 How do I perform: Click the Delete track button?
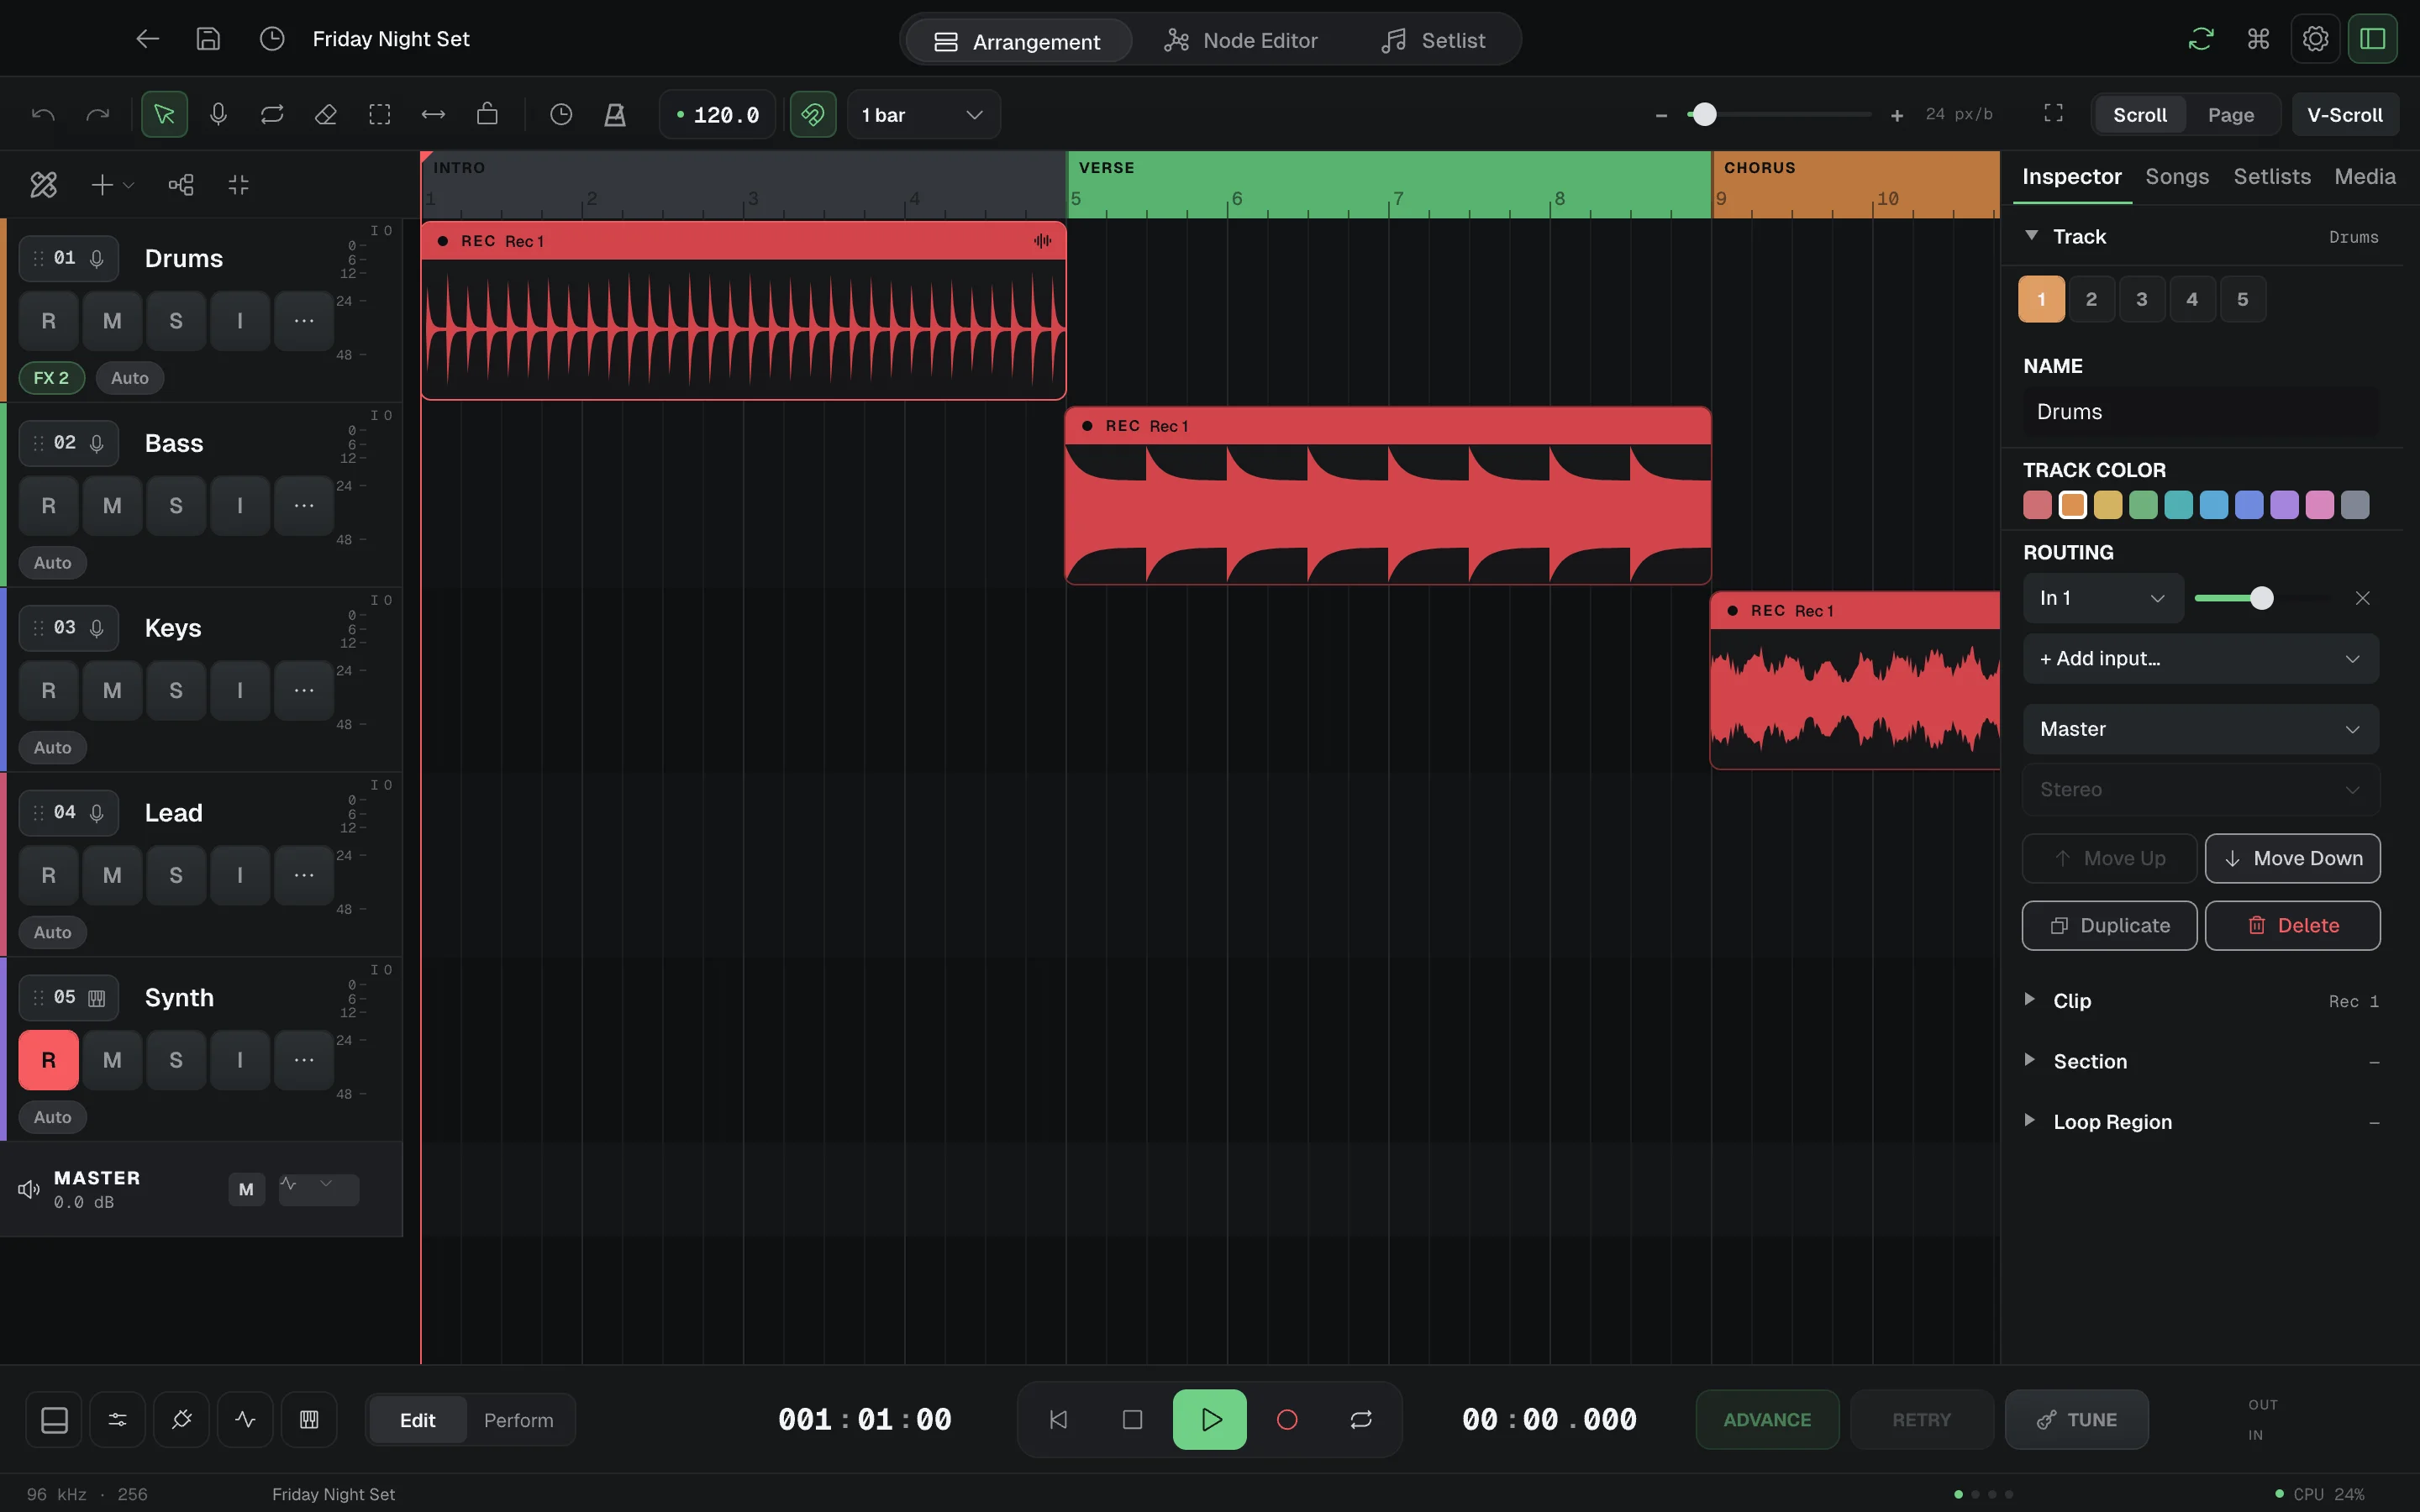(2292, 926)
